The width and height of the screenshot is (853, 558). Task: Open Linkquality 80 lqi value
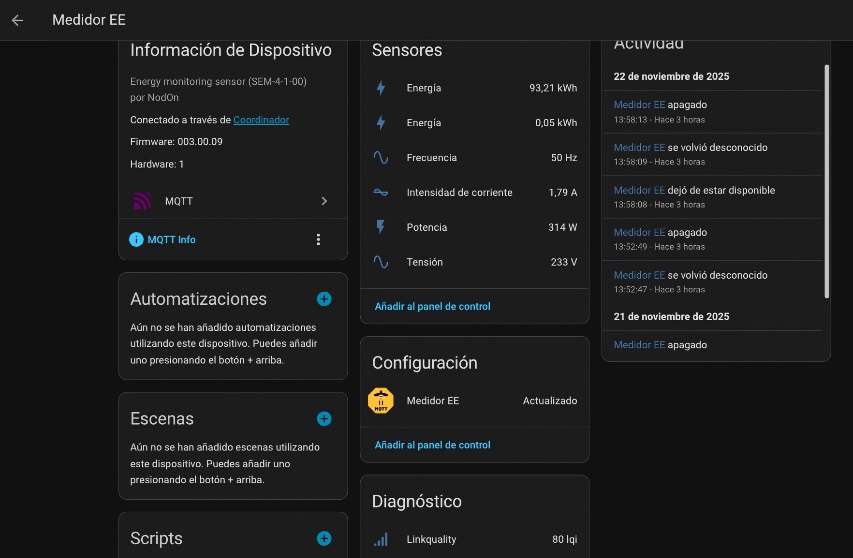(565, 540)
